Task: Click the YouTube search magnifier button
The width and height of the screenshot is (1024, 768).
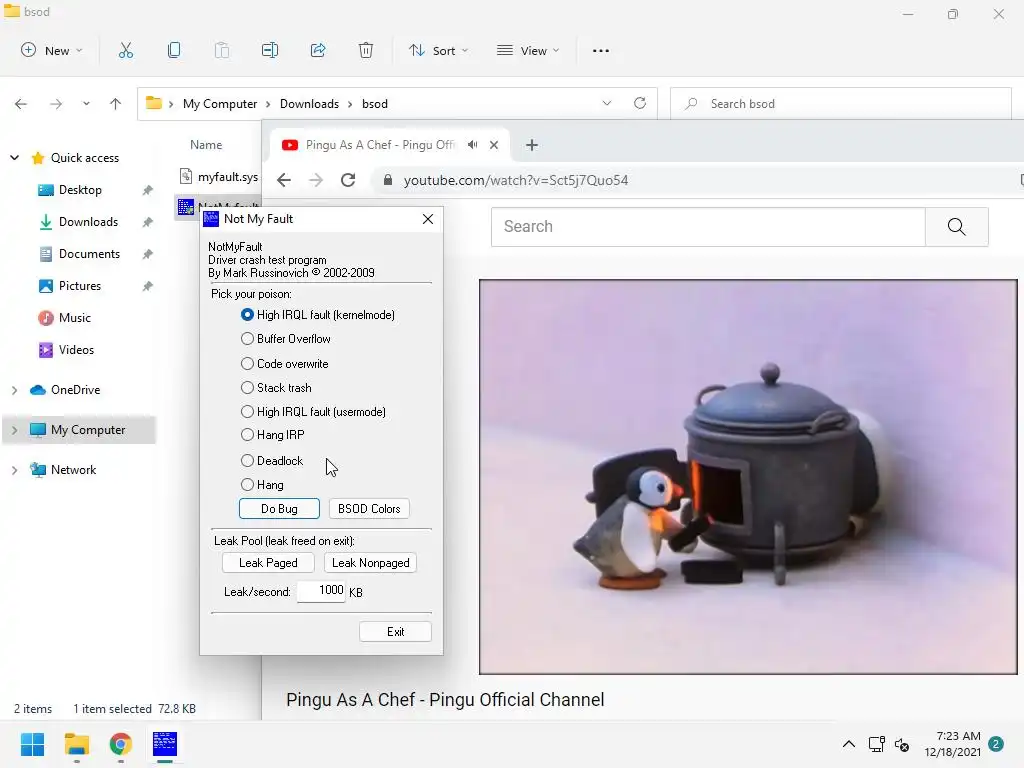Action: click(956, 227)
